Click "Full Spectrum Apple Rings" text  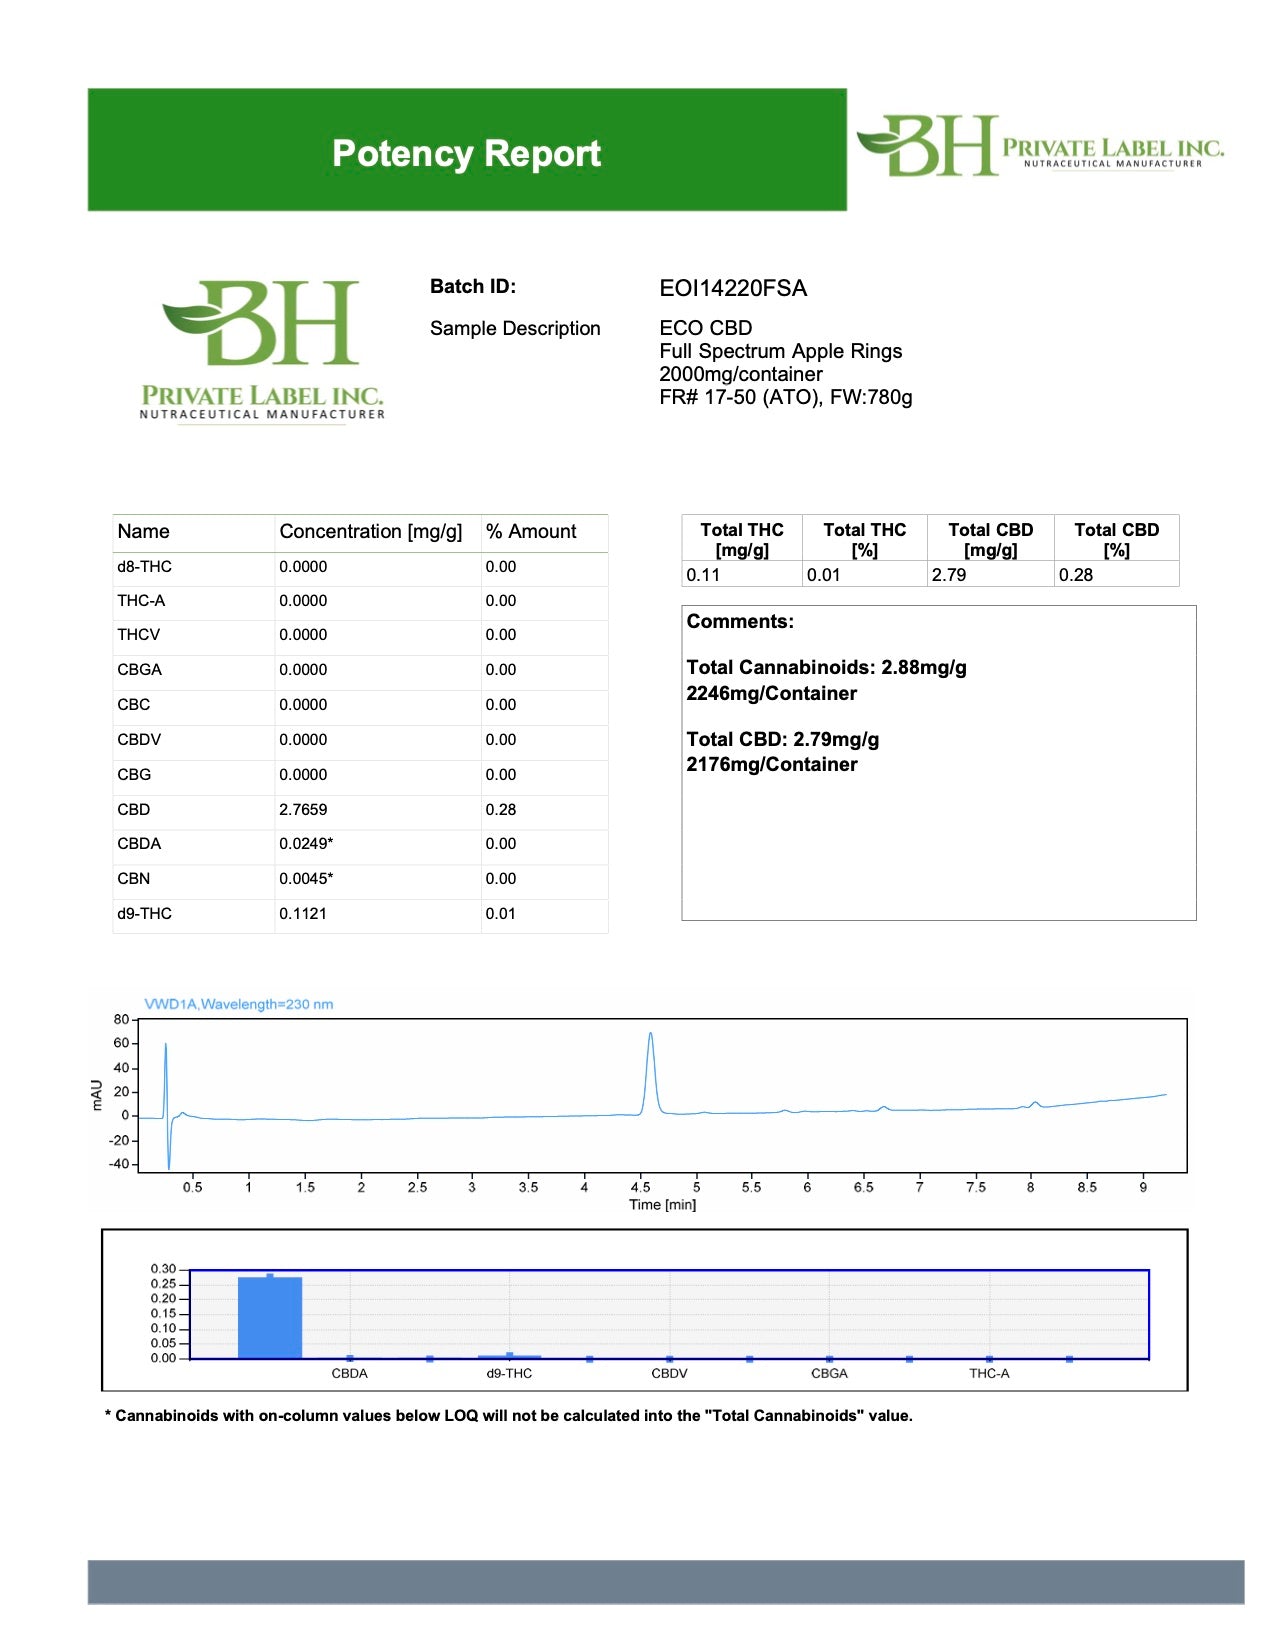coord(780,351)
